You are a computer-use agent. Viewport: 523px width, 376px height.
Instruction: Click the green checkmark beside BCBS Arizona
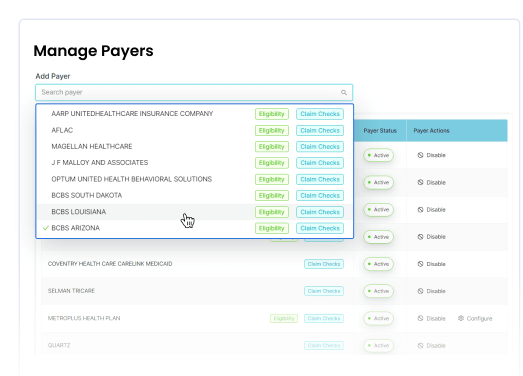pyautogui.click(x=46, y=228)
